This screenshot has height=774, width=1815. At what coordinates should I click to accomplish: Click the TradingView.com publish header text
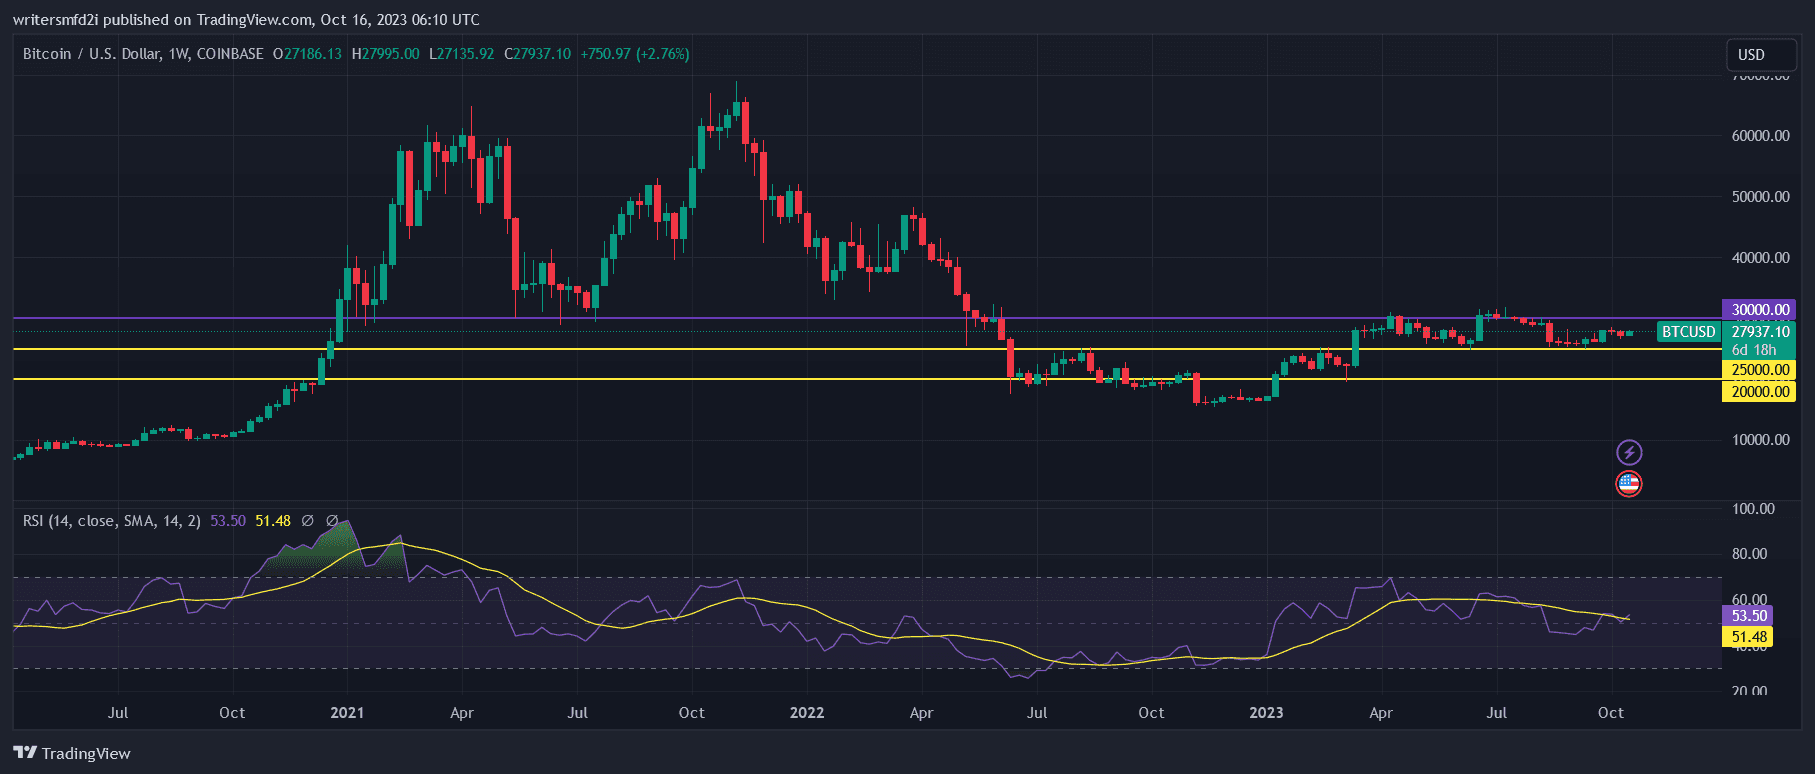point(246,20)
